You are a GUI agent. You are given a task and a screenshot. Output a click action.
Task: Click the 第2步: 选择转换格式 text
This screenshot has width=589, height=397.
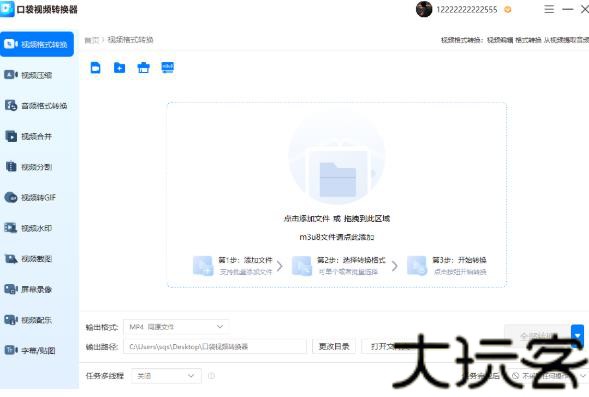pos(351,260)
